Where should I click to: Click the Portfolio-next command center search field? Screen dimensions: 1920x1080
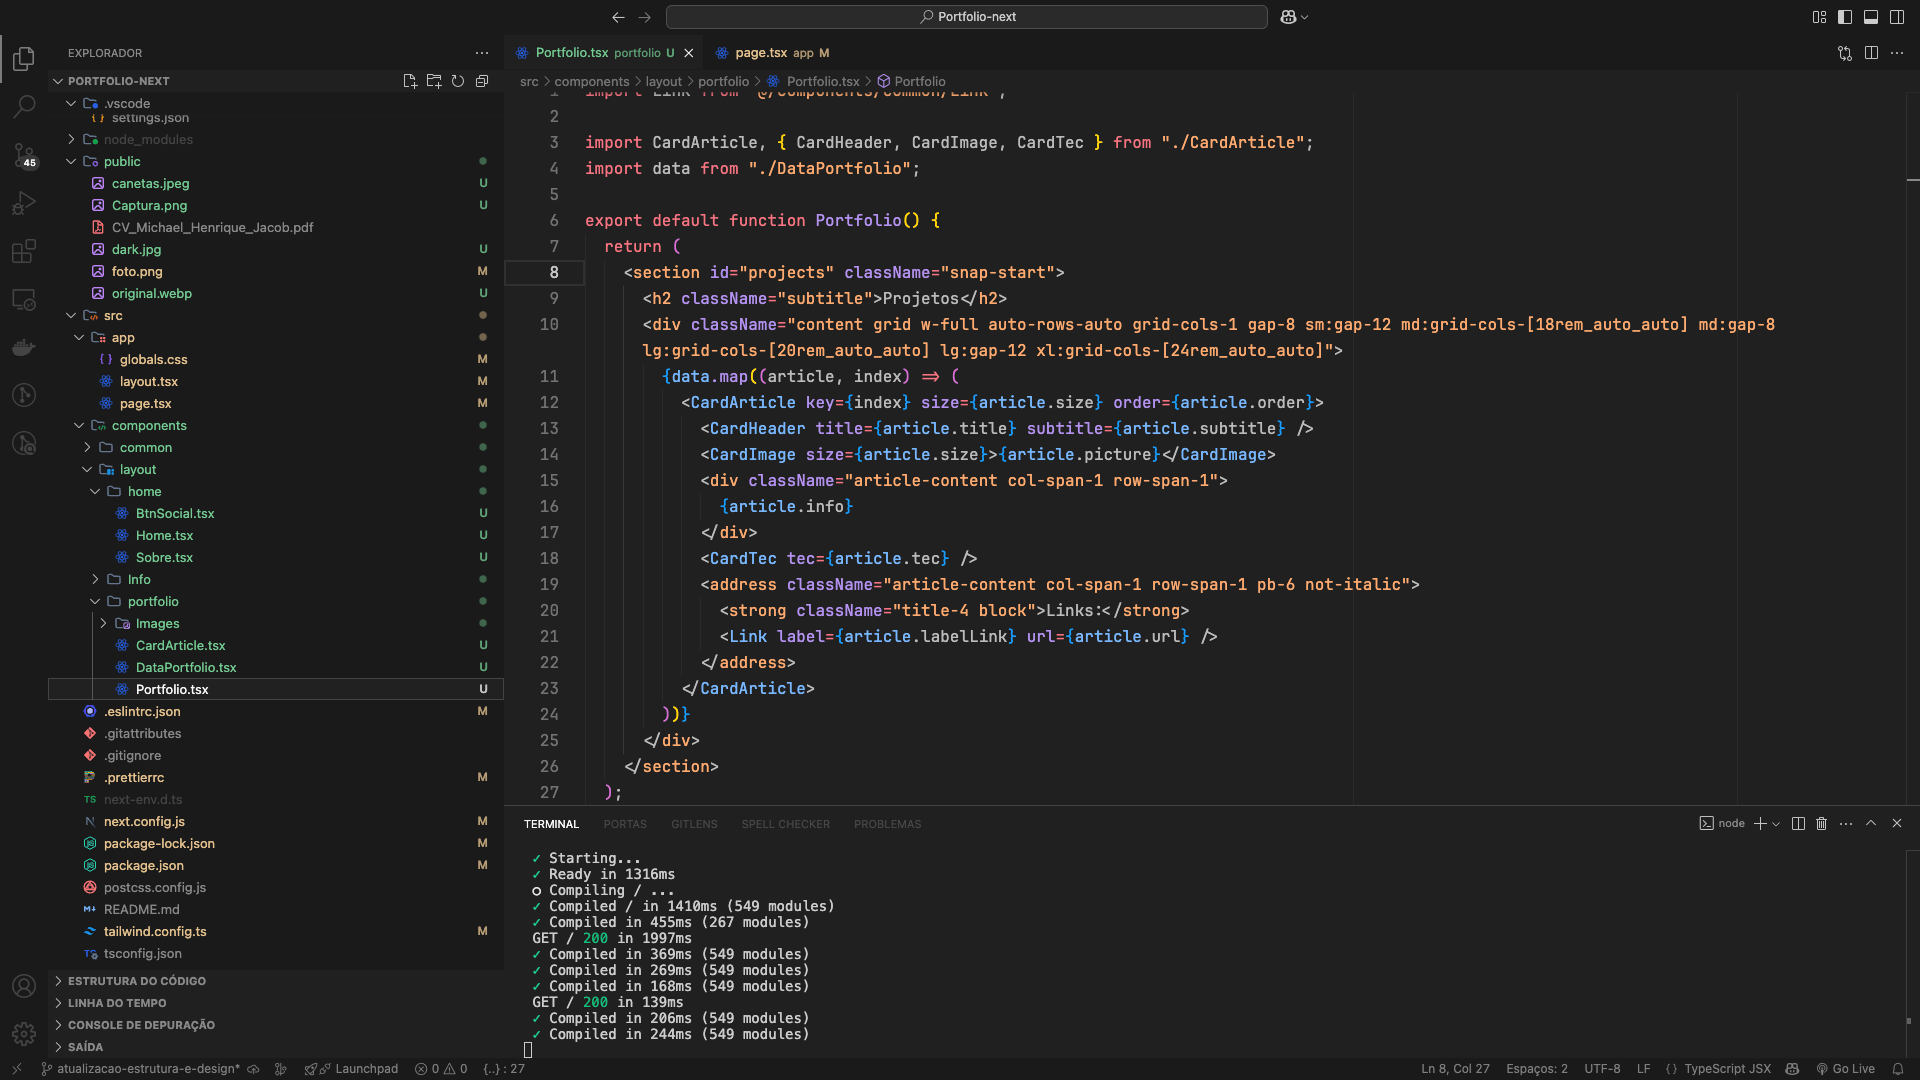(x=966, y=17)
